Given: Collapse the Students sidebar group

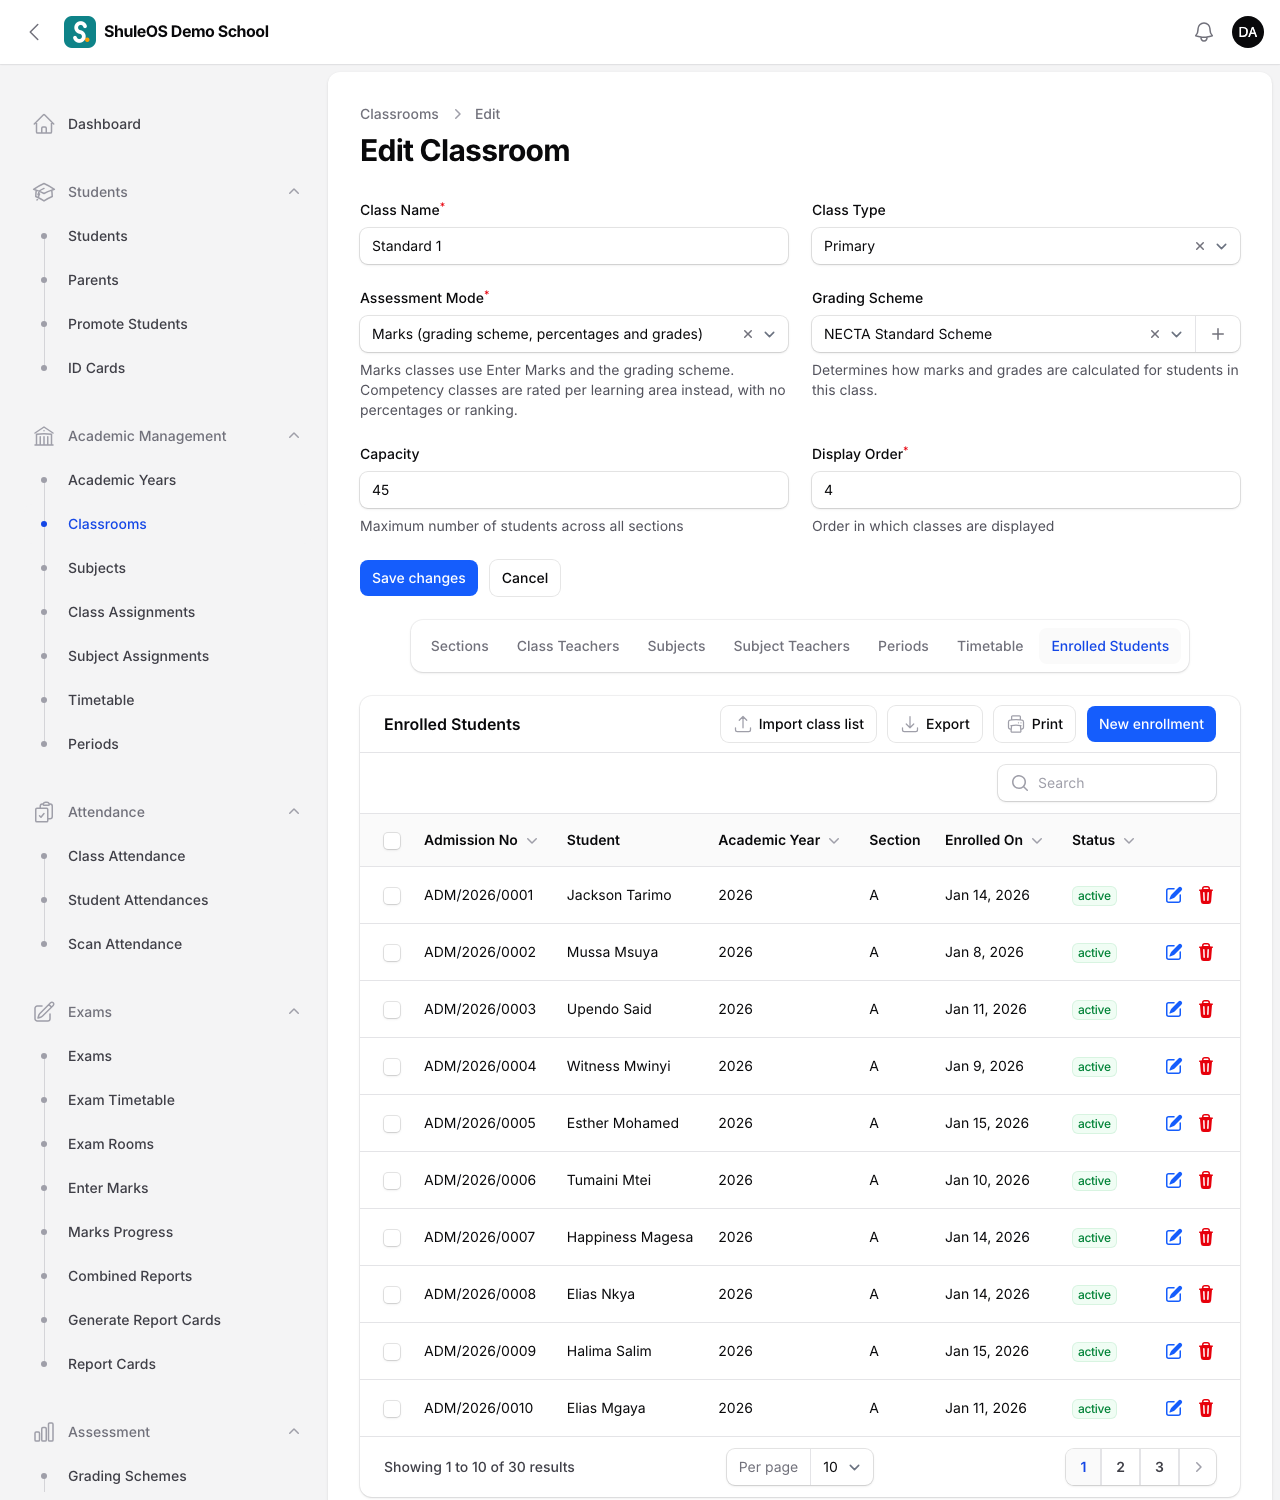Looking at the screenshot, I should (294, 192).
